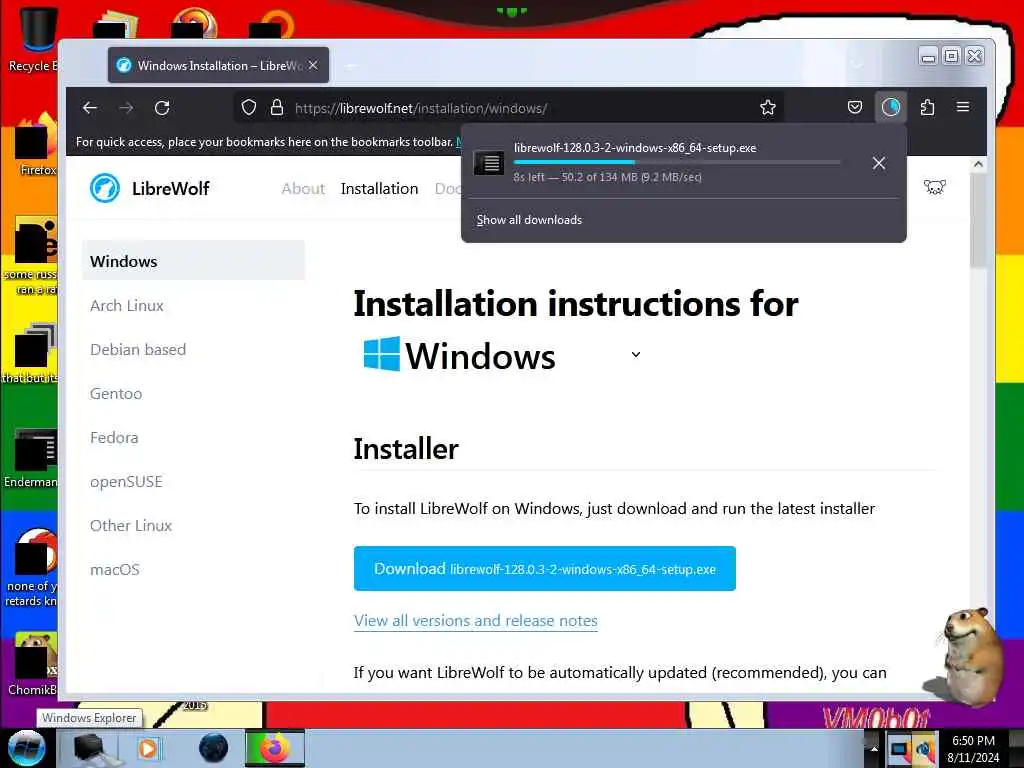Select macOS in the sidebar

tap(114, 570)
